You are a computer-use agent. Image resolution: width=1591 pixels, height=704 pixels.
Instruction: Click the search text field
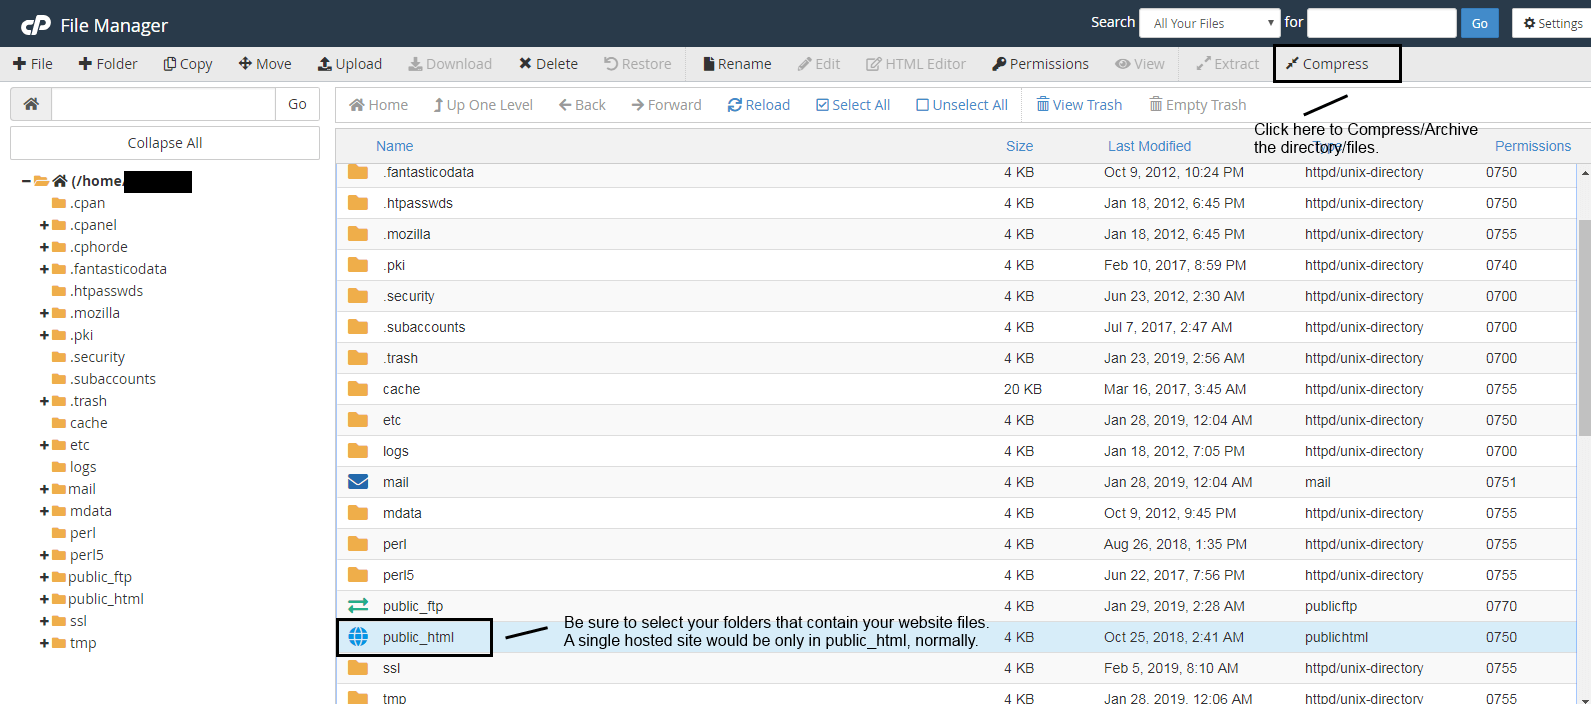(x=1381, y=23)
